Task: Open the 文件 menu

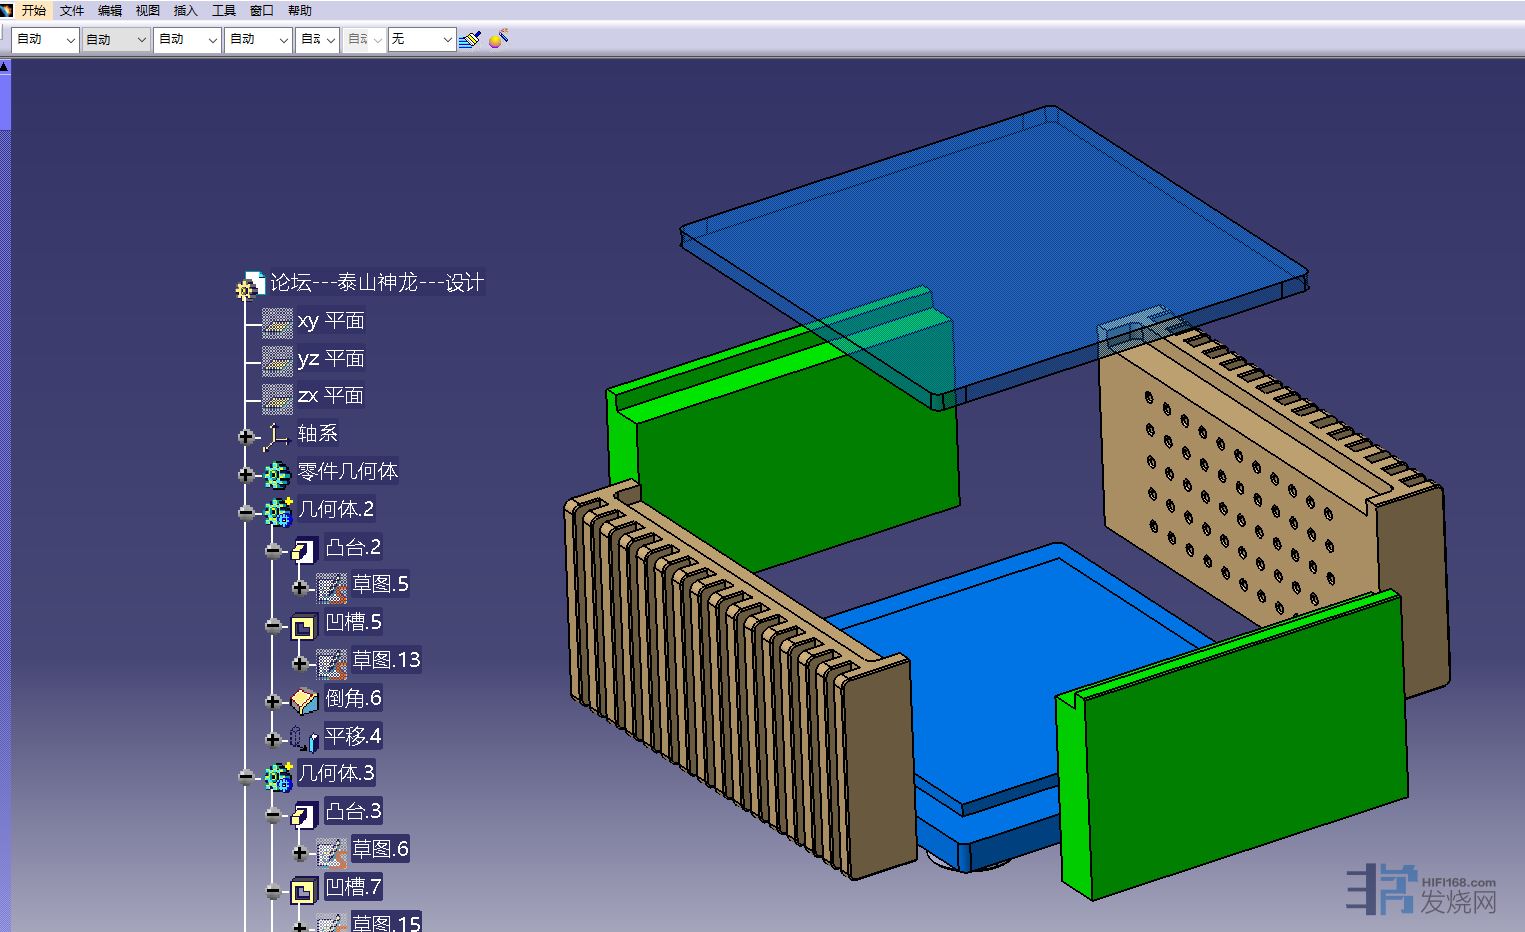Action: point(72,11)
